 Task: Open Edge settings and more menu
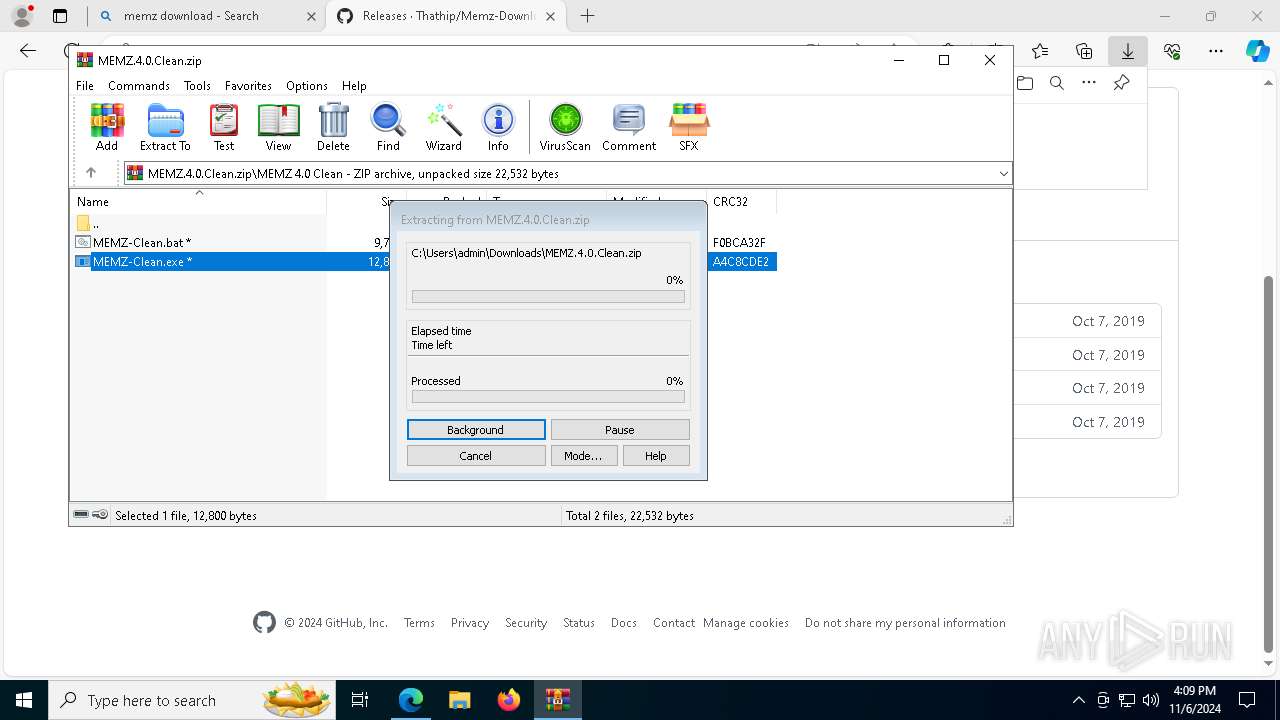pos(1216,51)
